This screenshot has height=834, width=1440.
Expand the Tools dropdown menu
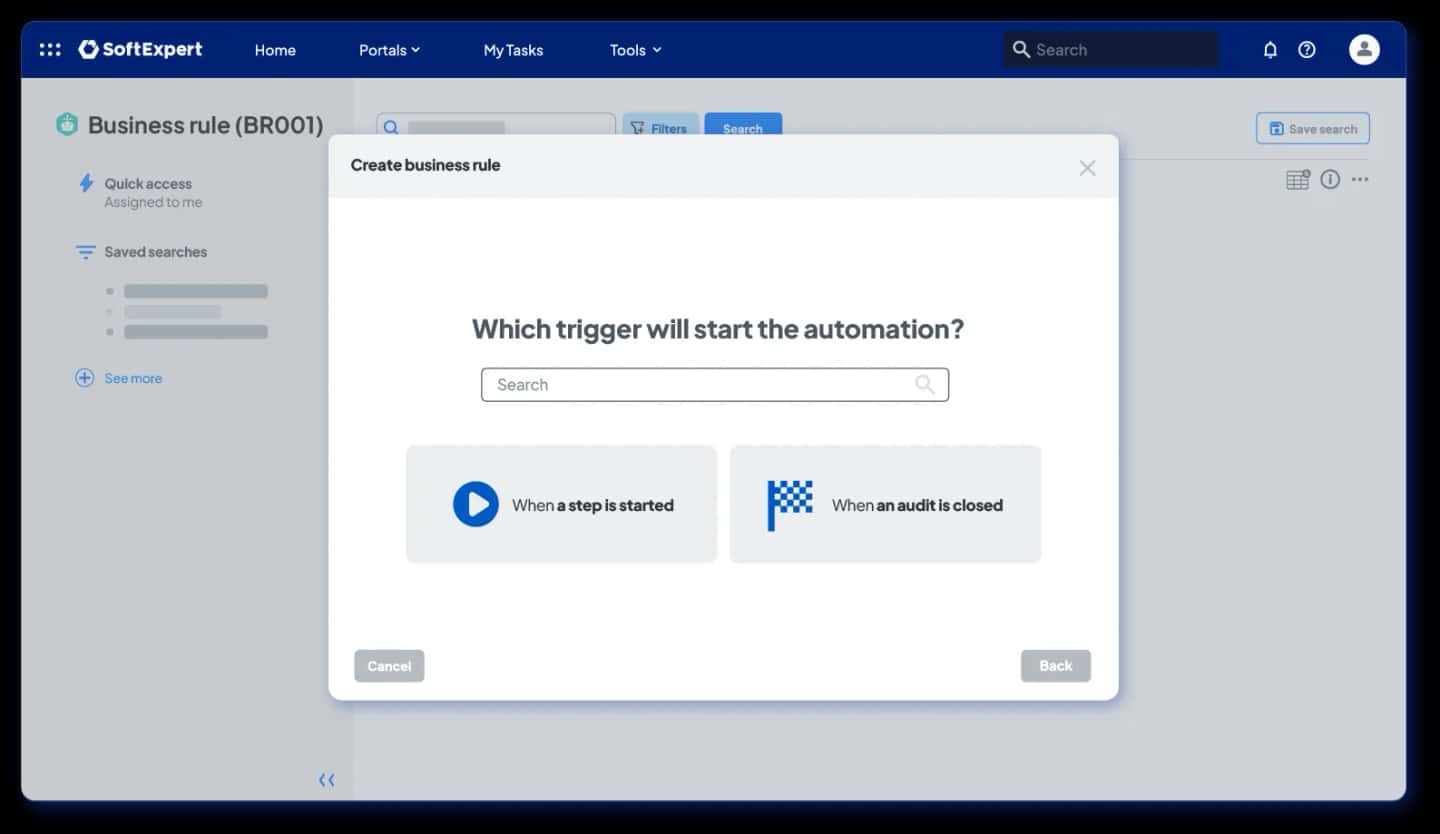[635, 50]
